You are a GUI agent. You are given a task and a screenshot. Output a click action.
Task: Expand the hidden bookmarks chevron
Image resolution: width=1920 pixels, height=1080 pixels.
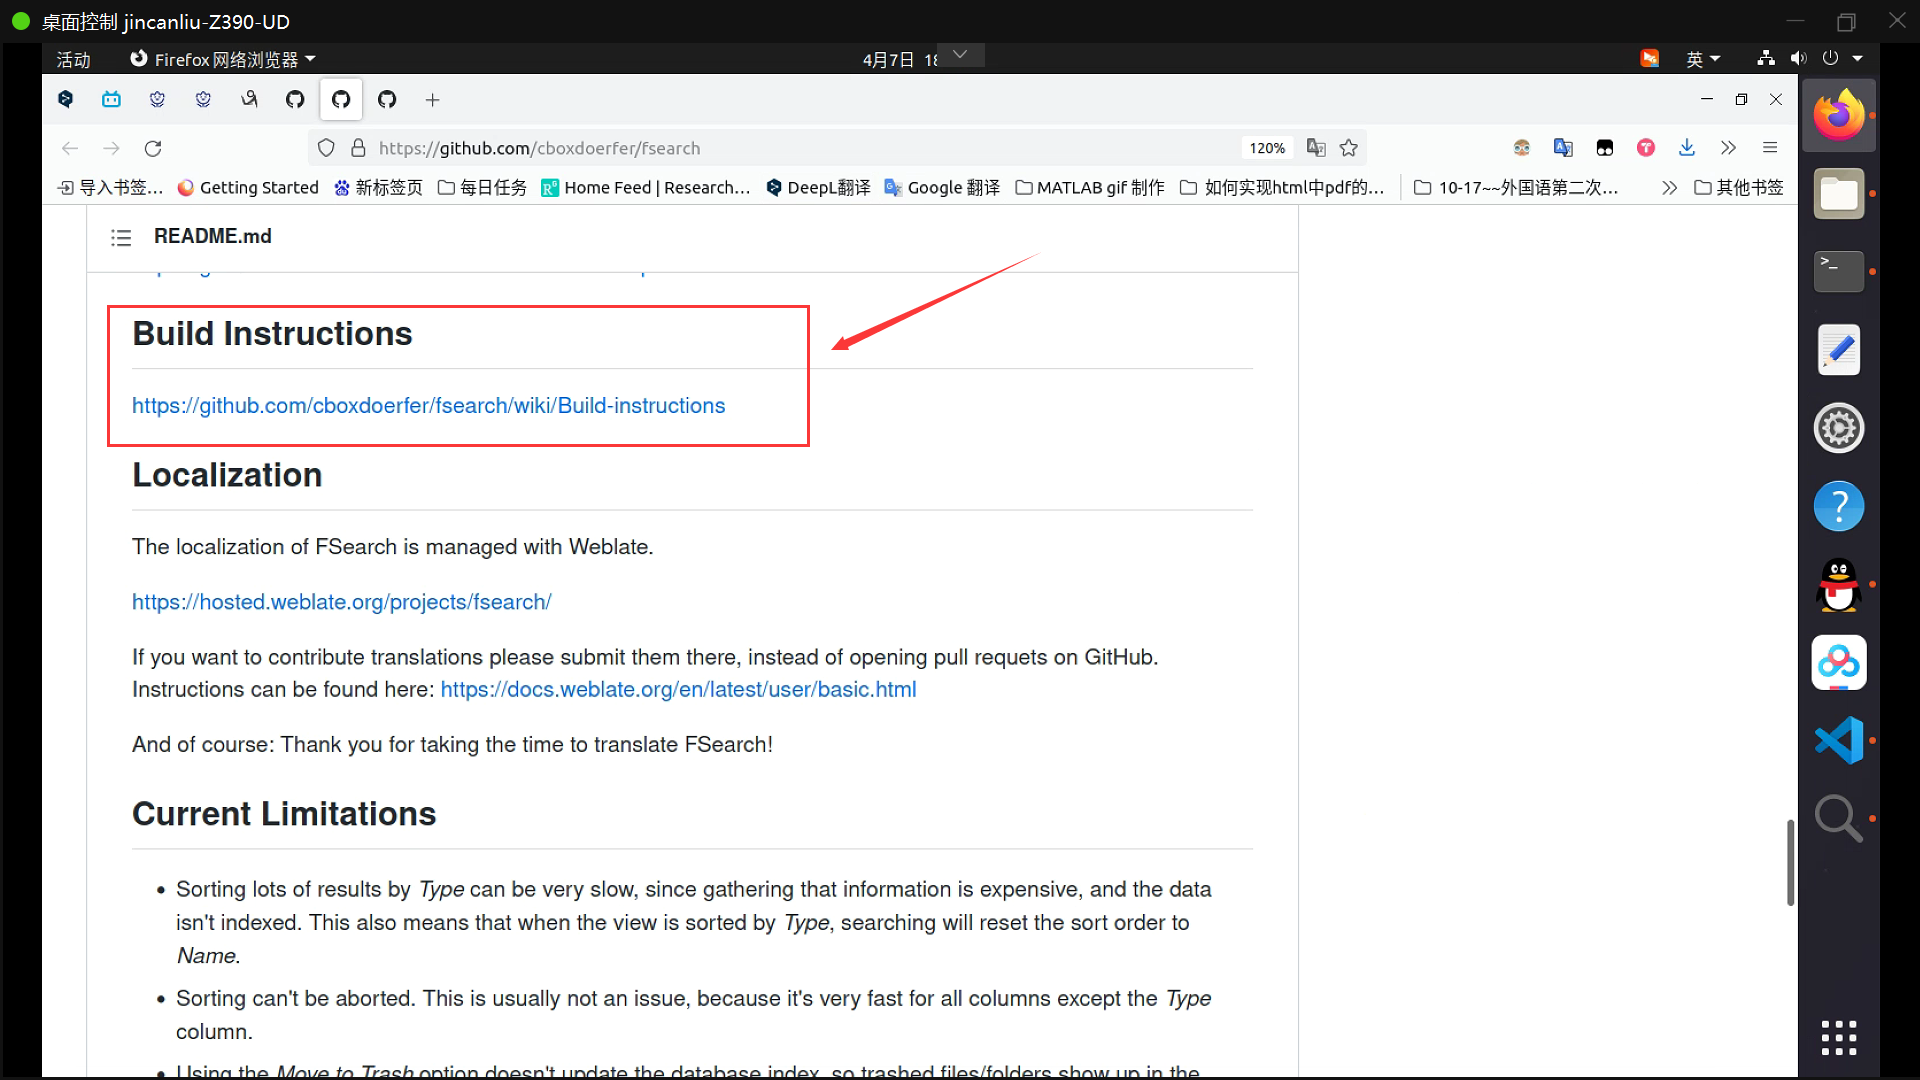[x=1669, y=188]
